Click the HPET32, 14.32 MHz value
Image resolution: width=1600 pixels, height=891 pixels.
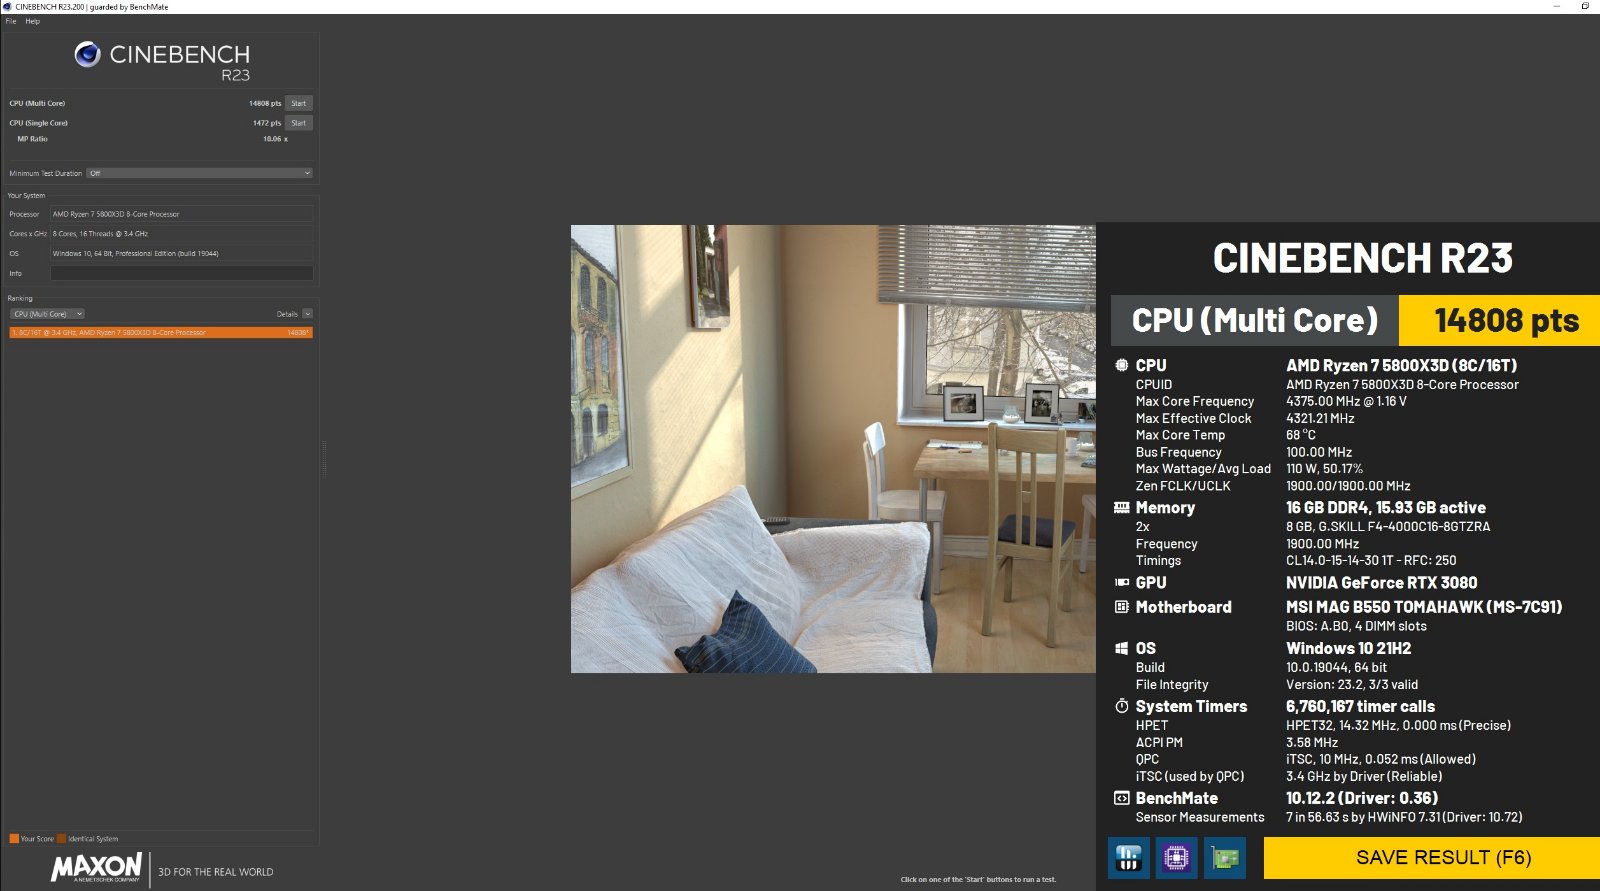(x=1398, y=725)
